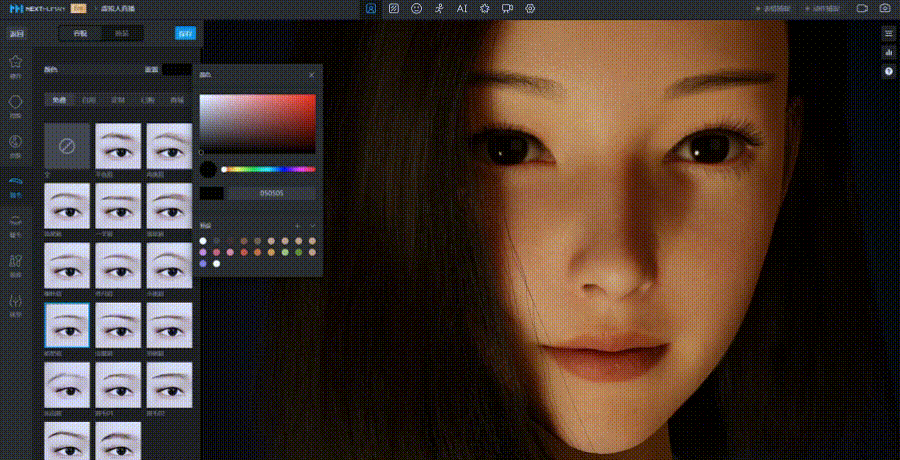Image resolution: width=900 pixels, height=460 pixels.
Task: Select the 'none' eyebrow option with slash circle
Action: click(68, 146)
